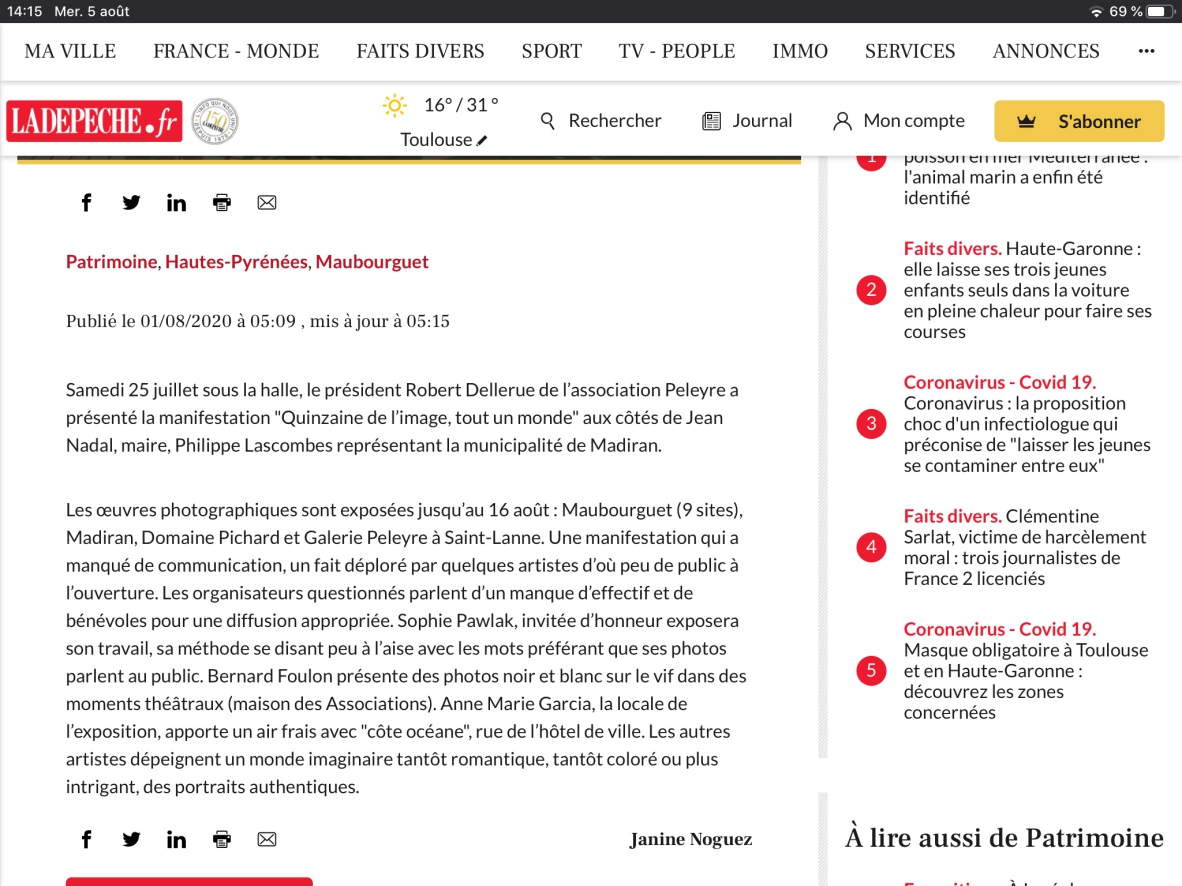Open the more menu ellipsis
This screenshot has height=886, width=1182.
click(1147, 51)
